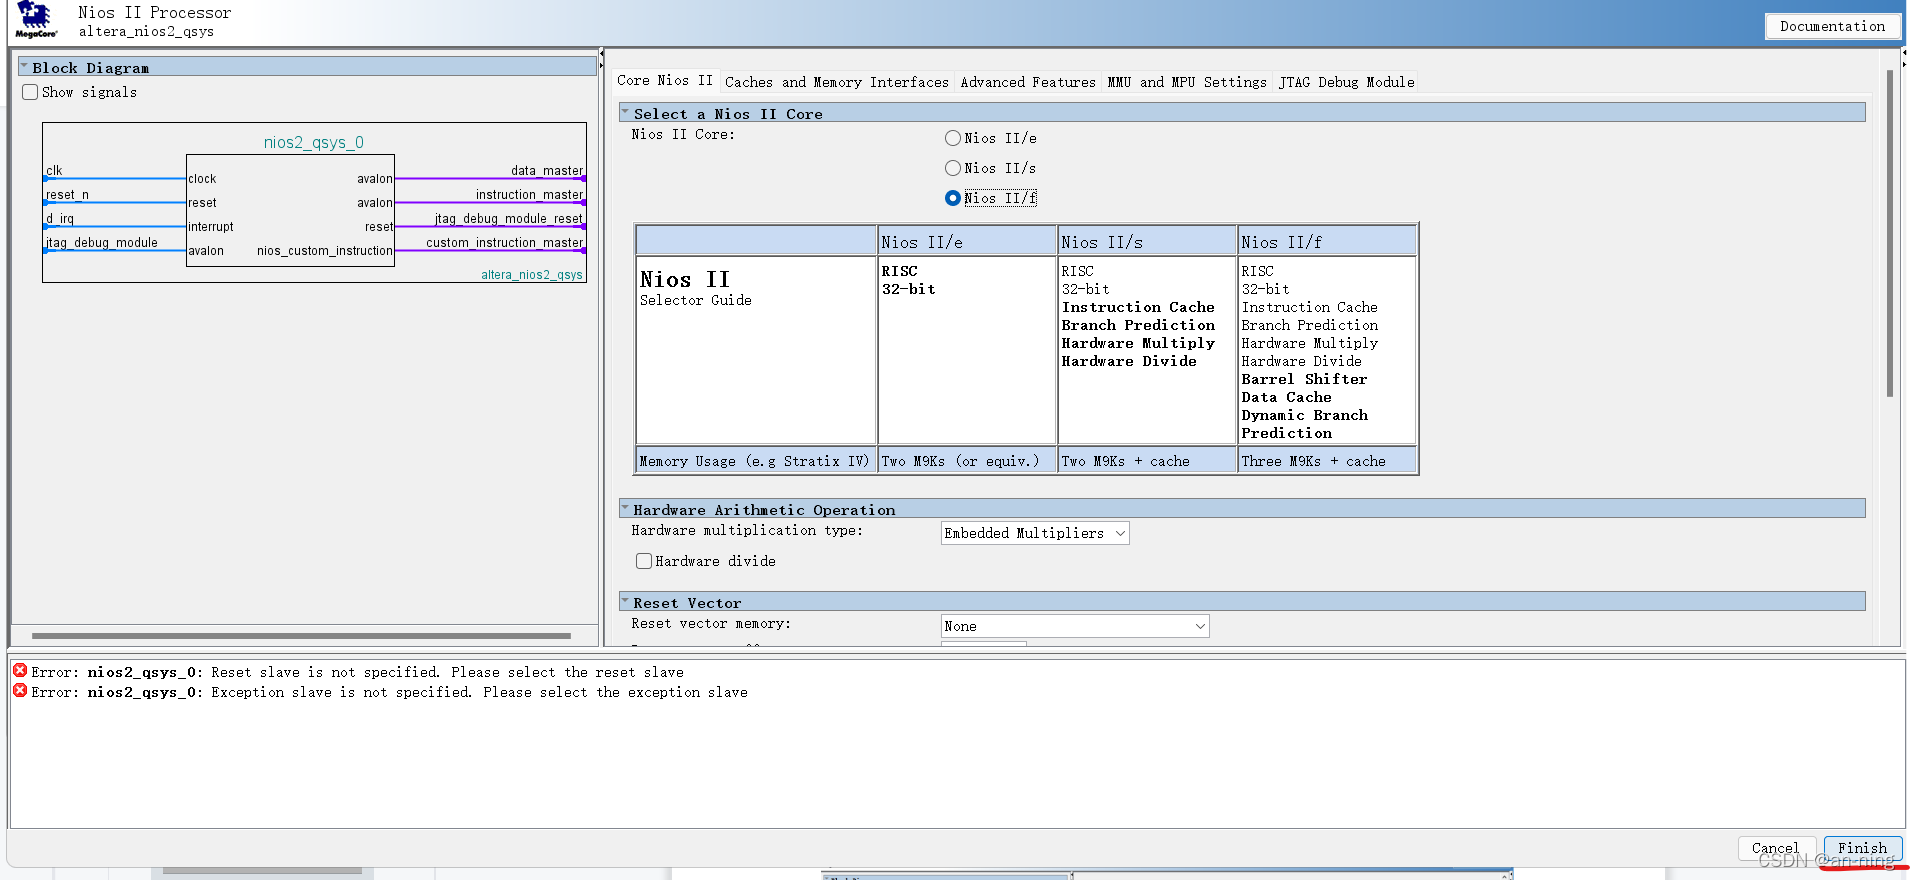Click the settings panel vertical scrollbar

point(1890,233)
